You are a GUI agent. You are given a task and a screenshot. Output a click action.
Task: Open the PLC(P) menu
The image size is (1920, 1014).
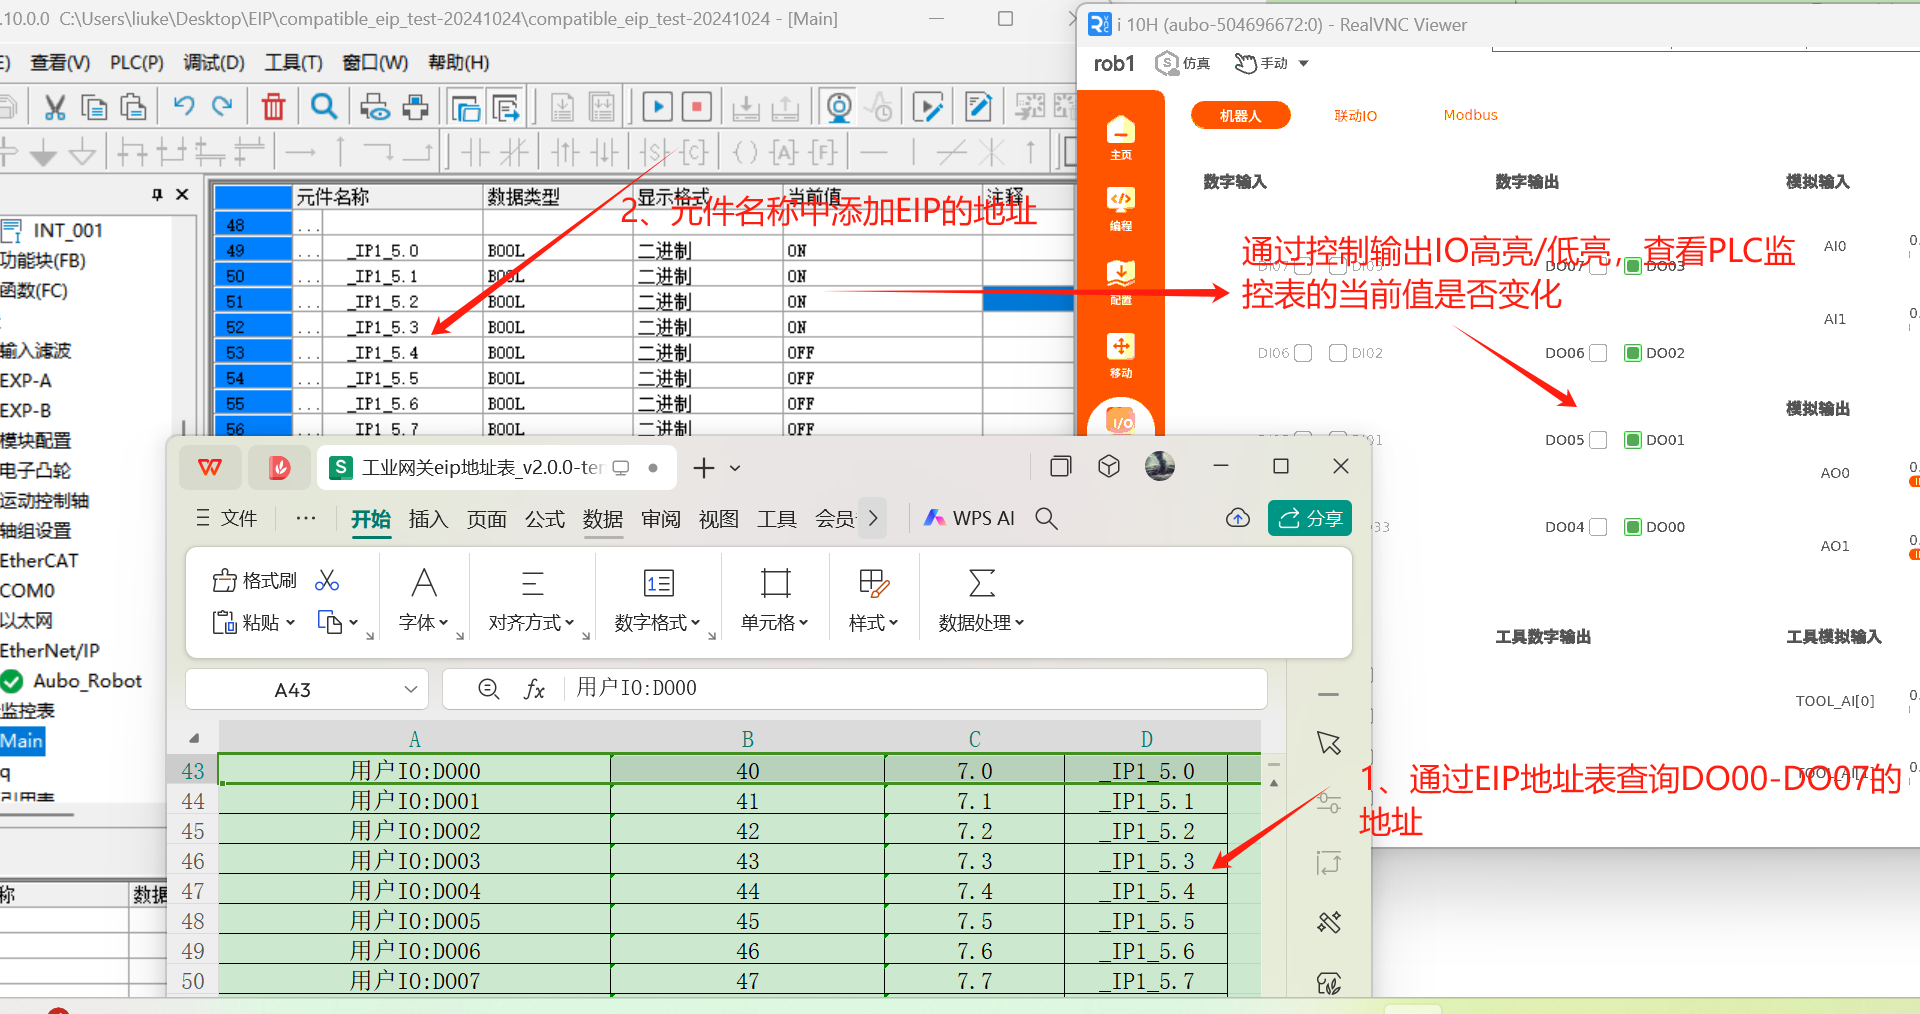[137, 62]
